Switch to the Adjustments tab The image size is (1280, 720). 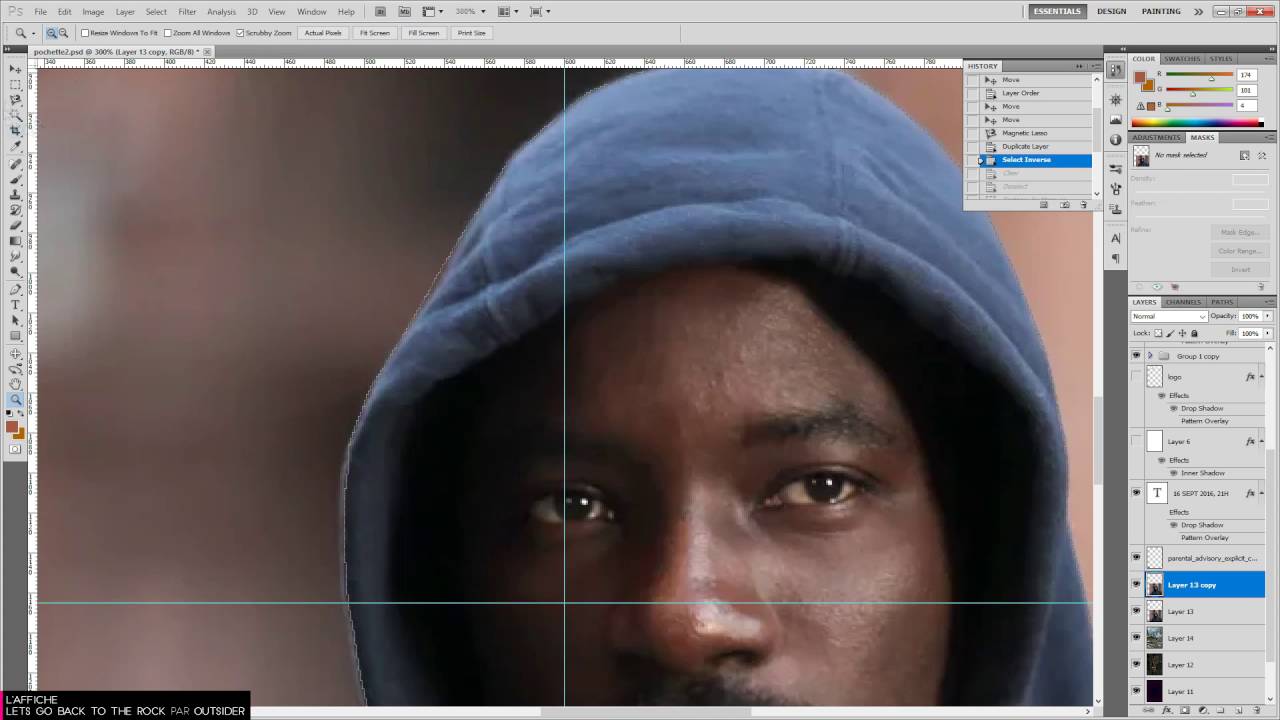[x=1157, y=137]
